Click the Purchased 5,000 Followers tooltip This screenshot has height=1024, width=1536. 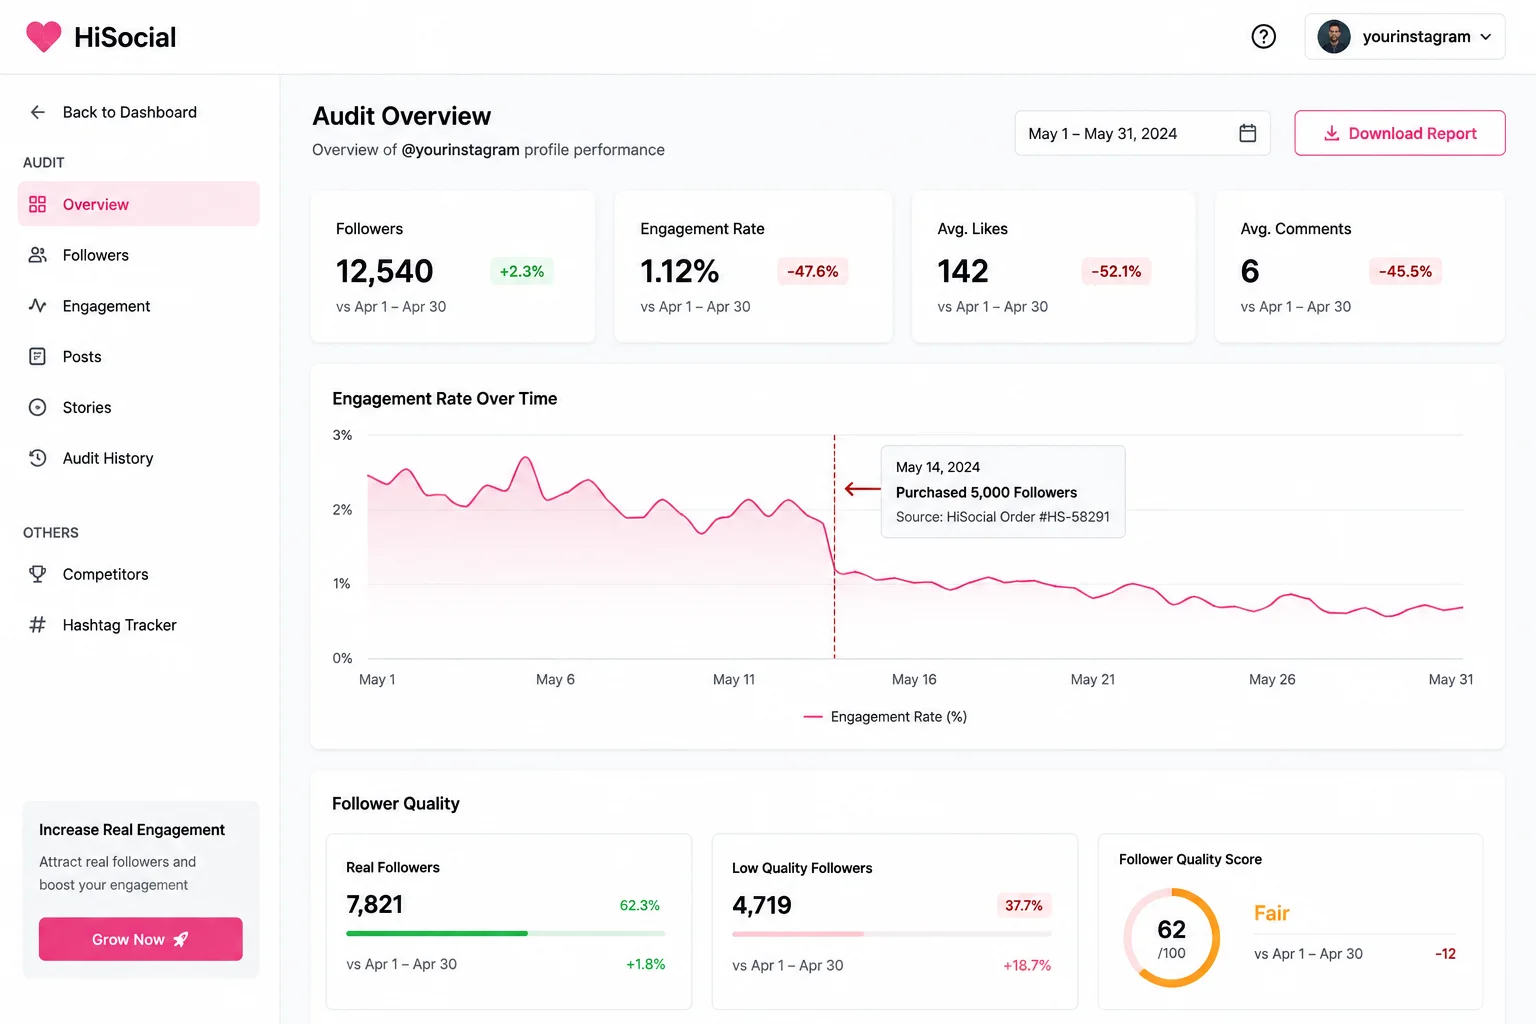[x=1003, y=492]
